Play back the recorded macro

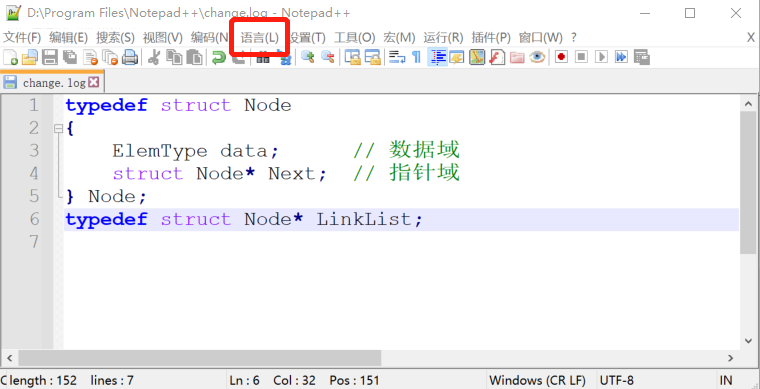click(x=601, y=57)
